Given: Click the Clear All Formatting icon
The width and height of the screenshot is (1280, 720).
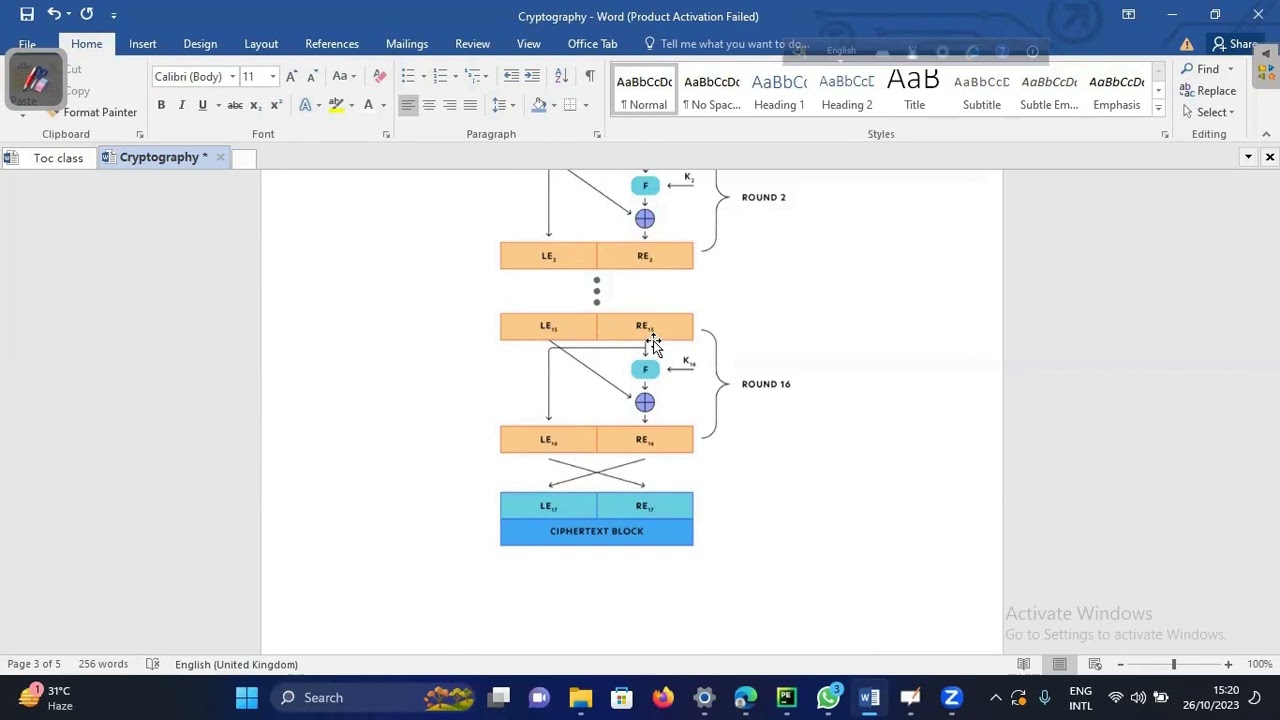Looking at the screenshot, I should (x=379, y=76).
